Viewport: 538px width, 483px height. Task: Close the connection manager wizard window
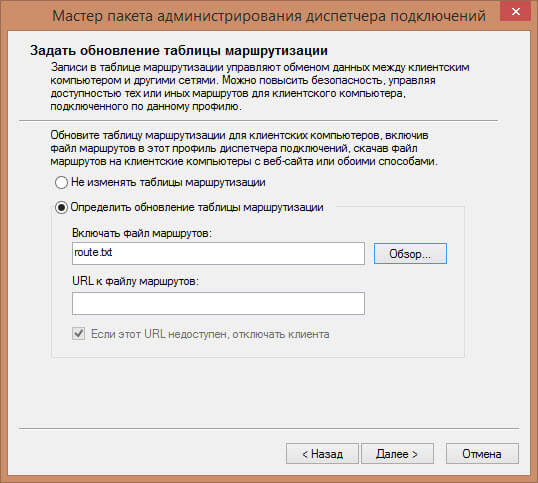pos(515,12)
